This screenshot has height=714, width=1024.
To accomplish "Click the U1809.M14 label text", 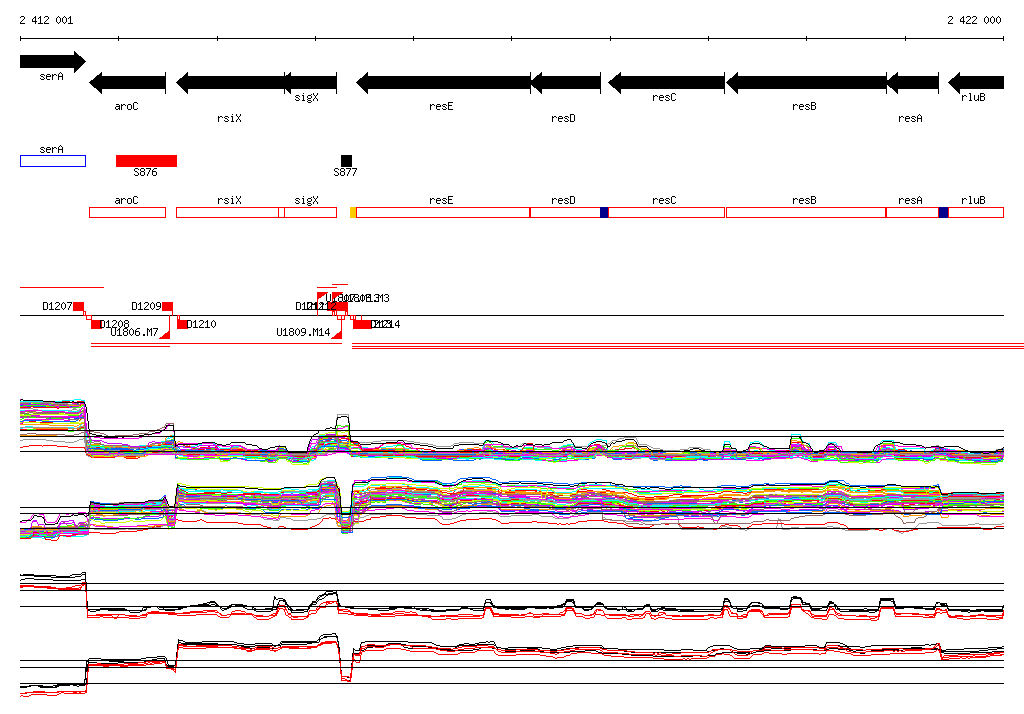I will point(303,333).
